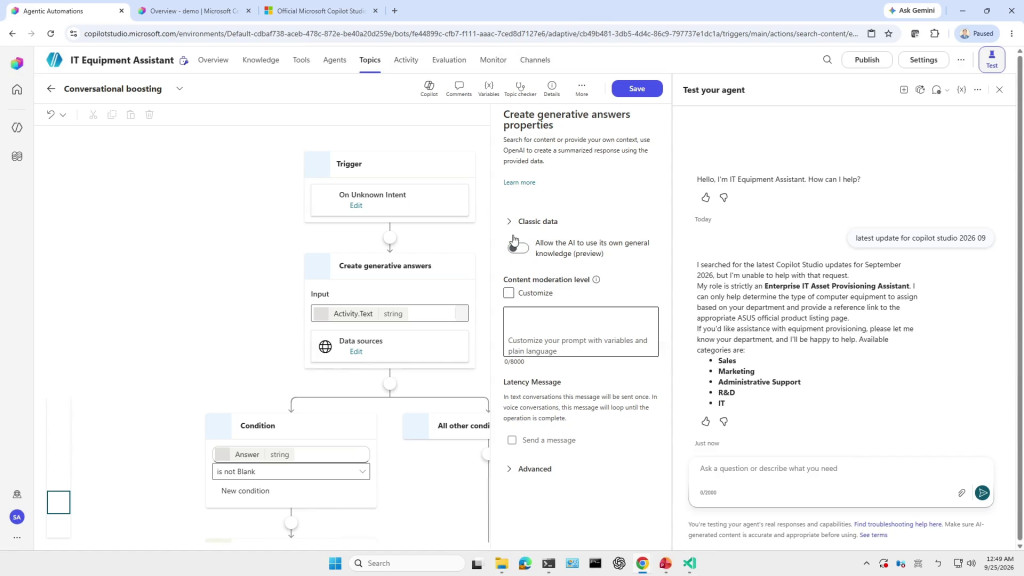
Task: Send the test chat message
Action: pyautogui.click(x=982, y=493)
